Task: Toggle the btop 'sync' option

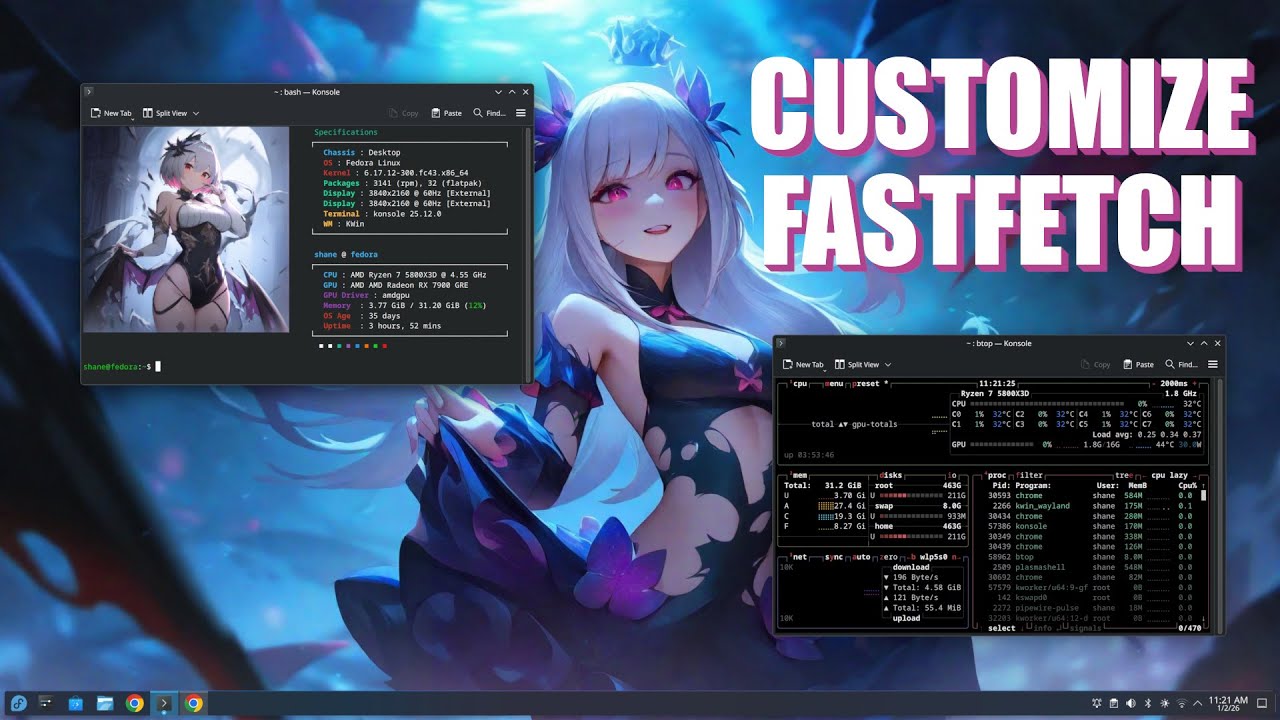Action: pos(833,557)
